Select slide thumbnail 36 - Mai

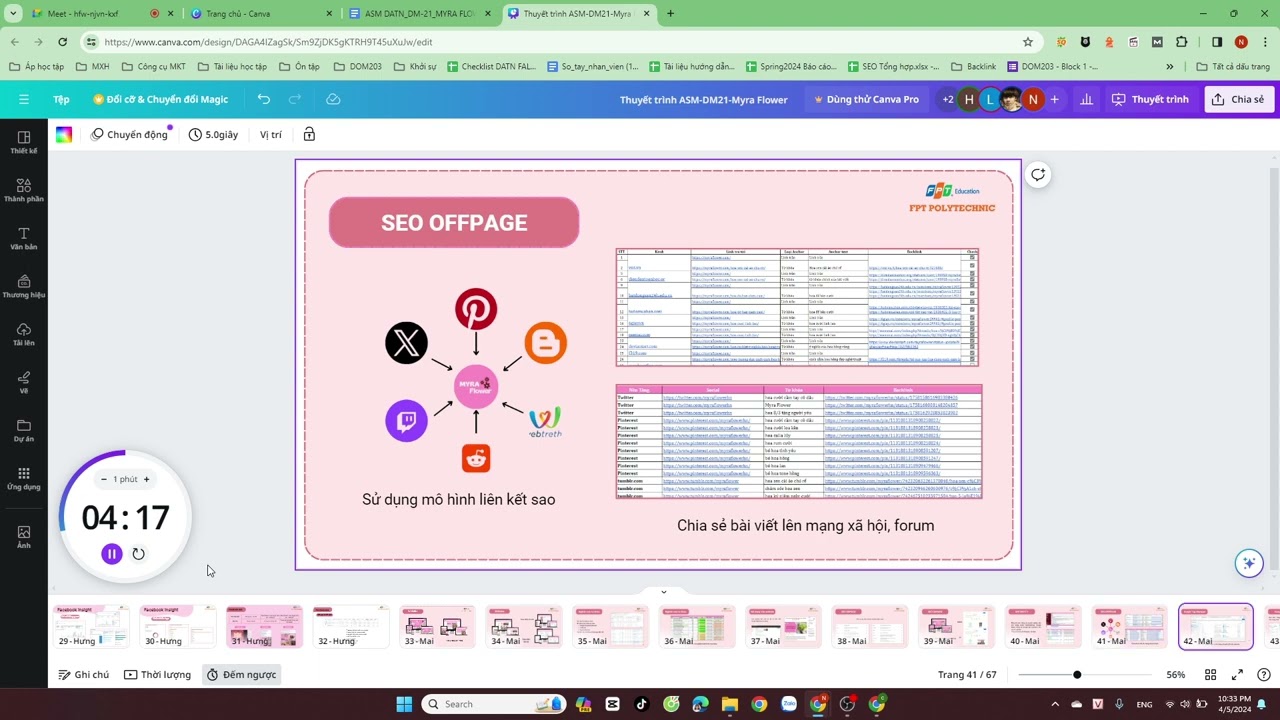click(697, 627)
